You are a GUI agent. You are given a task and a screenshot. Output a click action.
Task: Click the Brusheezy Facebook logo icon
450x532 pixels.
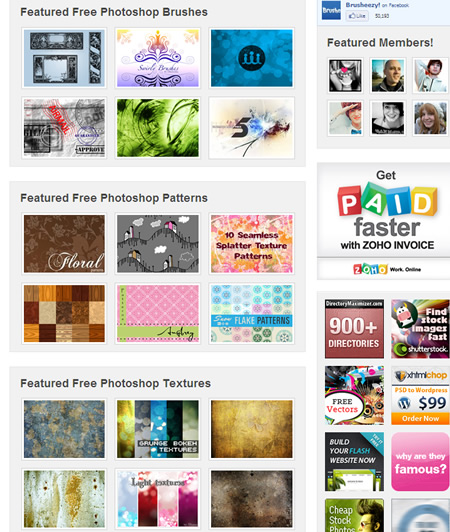coord(331,10)
